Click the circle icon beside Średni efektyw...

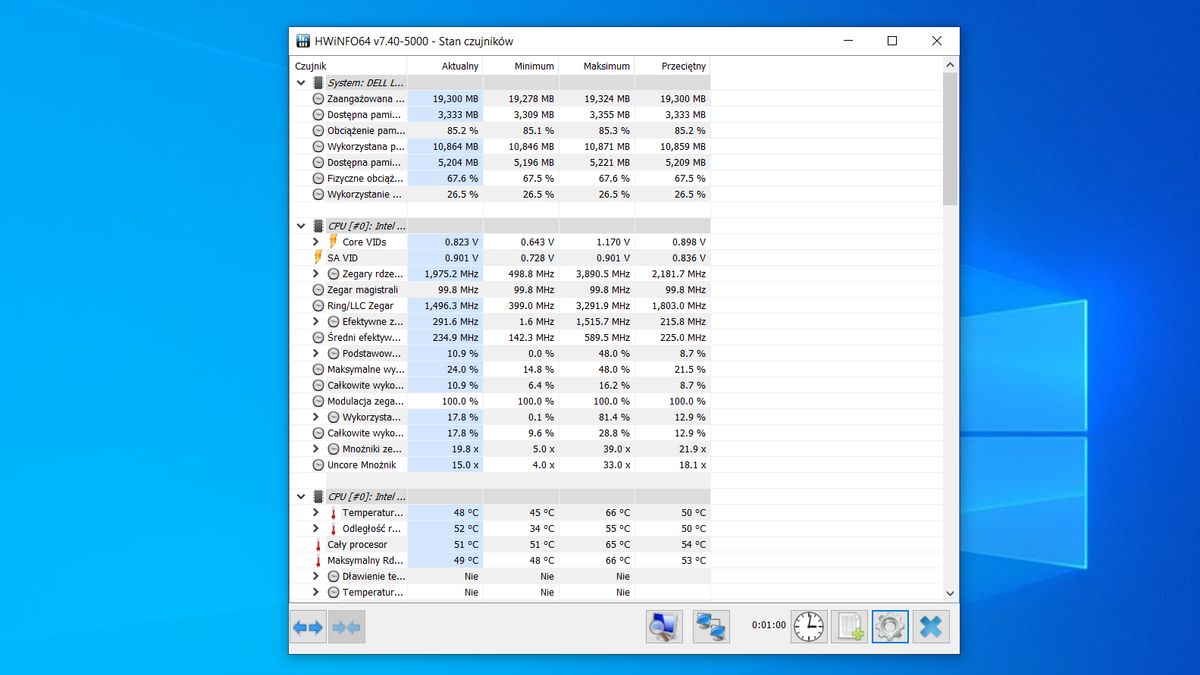(319, 338)
